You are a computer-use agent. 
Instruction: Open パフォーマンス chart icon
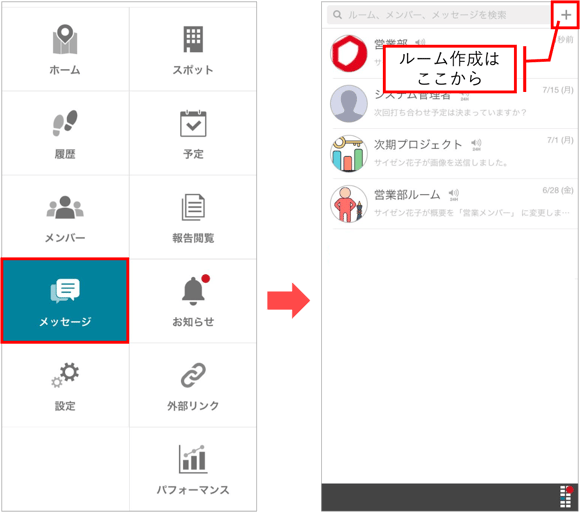click(x=193, y=459)
